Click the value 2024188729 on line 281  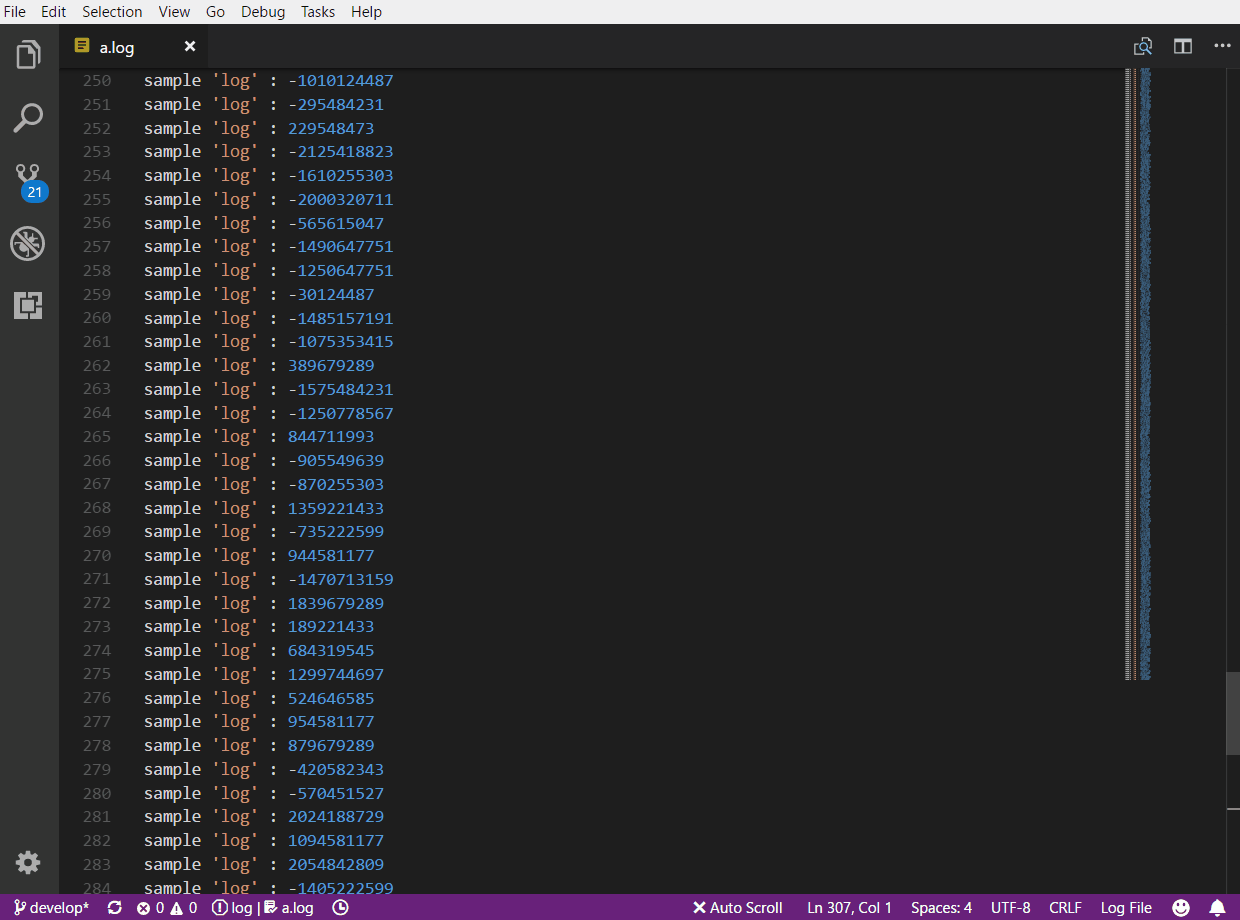pyautogui.click(x=336, y=817)
